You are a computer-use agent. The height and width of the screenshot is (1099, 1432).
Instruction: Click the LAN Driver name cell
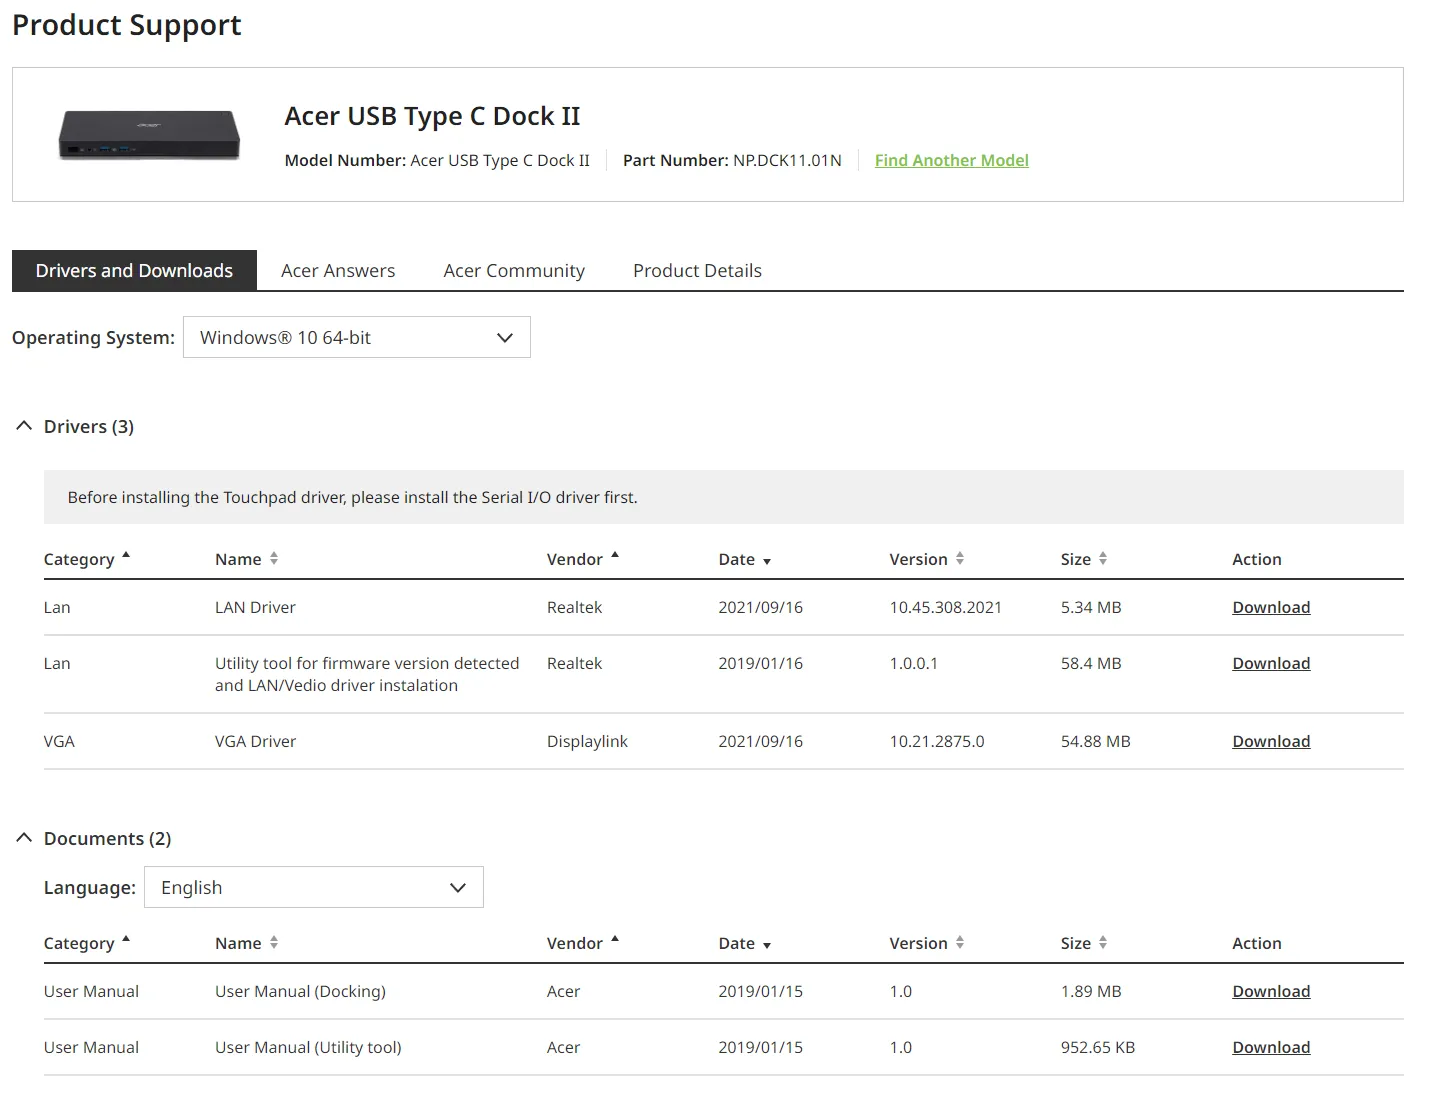(255, 607)
